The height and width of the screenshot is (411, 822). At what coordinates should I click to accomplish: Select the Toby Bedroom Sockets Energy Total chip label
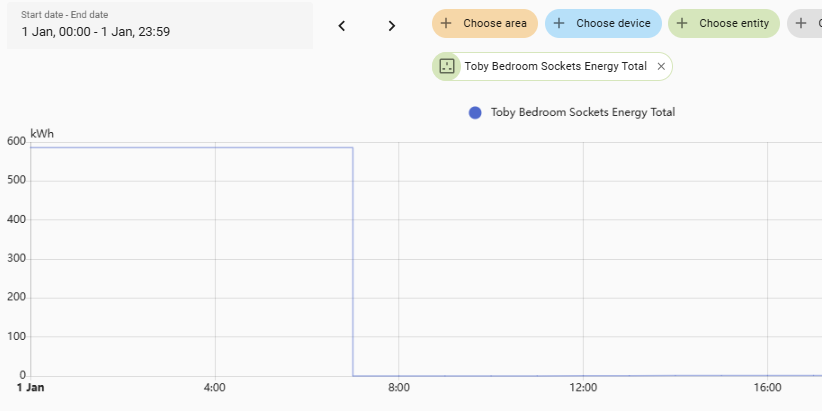pyautogui.click(x=556, y=66)
